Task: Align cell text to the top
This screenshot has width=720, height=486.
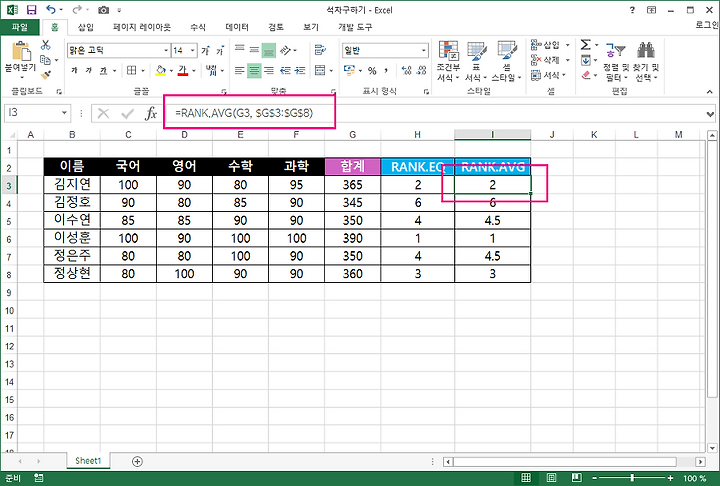Action: [x=240, y=50]
